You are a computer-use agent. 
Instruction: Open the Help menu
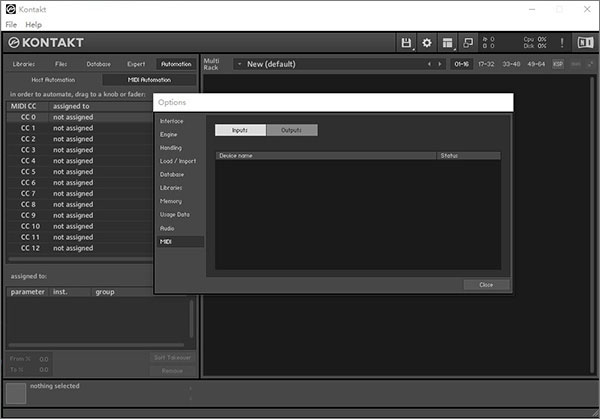(34, 24)
